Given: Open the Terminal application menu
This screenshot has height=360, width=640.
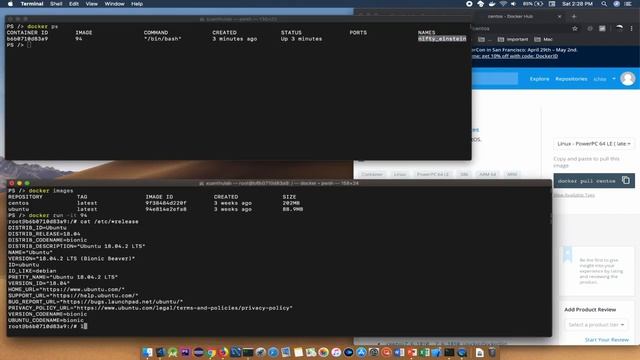Looking at the screenshot, I should coord(32,4).
